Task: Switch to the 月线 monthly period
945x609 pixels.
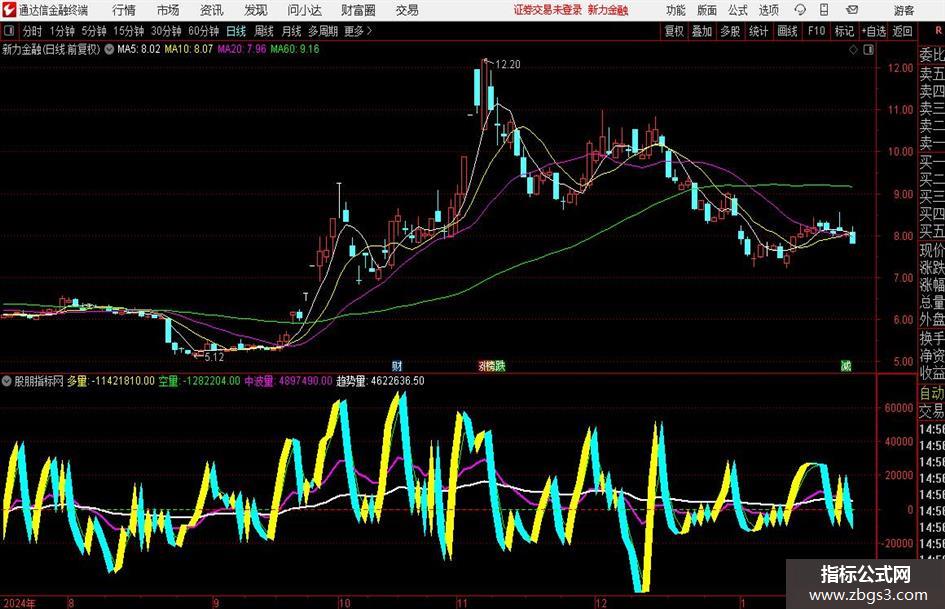Action: click(292, 31)
